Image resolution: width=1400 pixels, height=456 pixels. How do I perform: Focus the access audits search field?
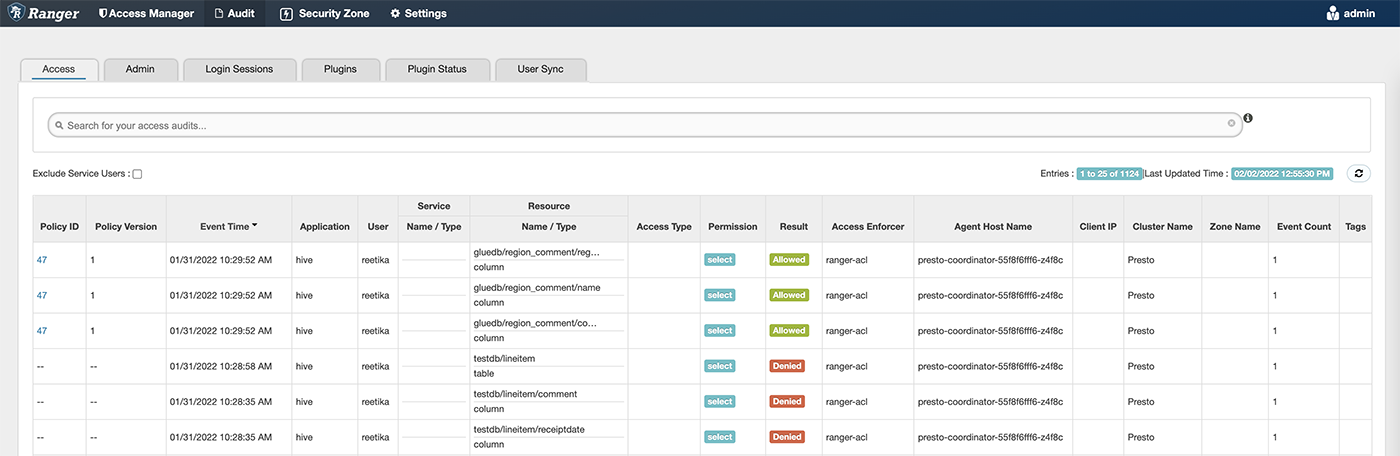pos(645,125)
